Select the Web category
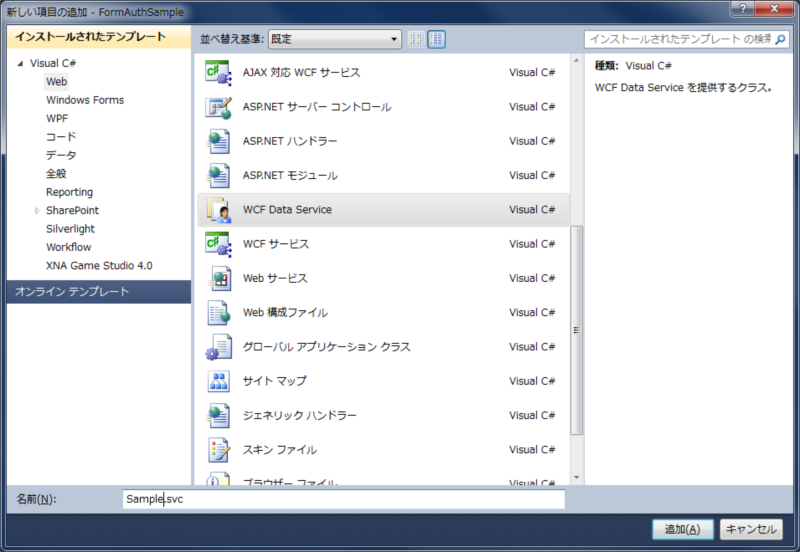Viewport: 800px width, 552px height. pos(57,82)
